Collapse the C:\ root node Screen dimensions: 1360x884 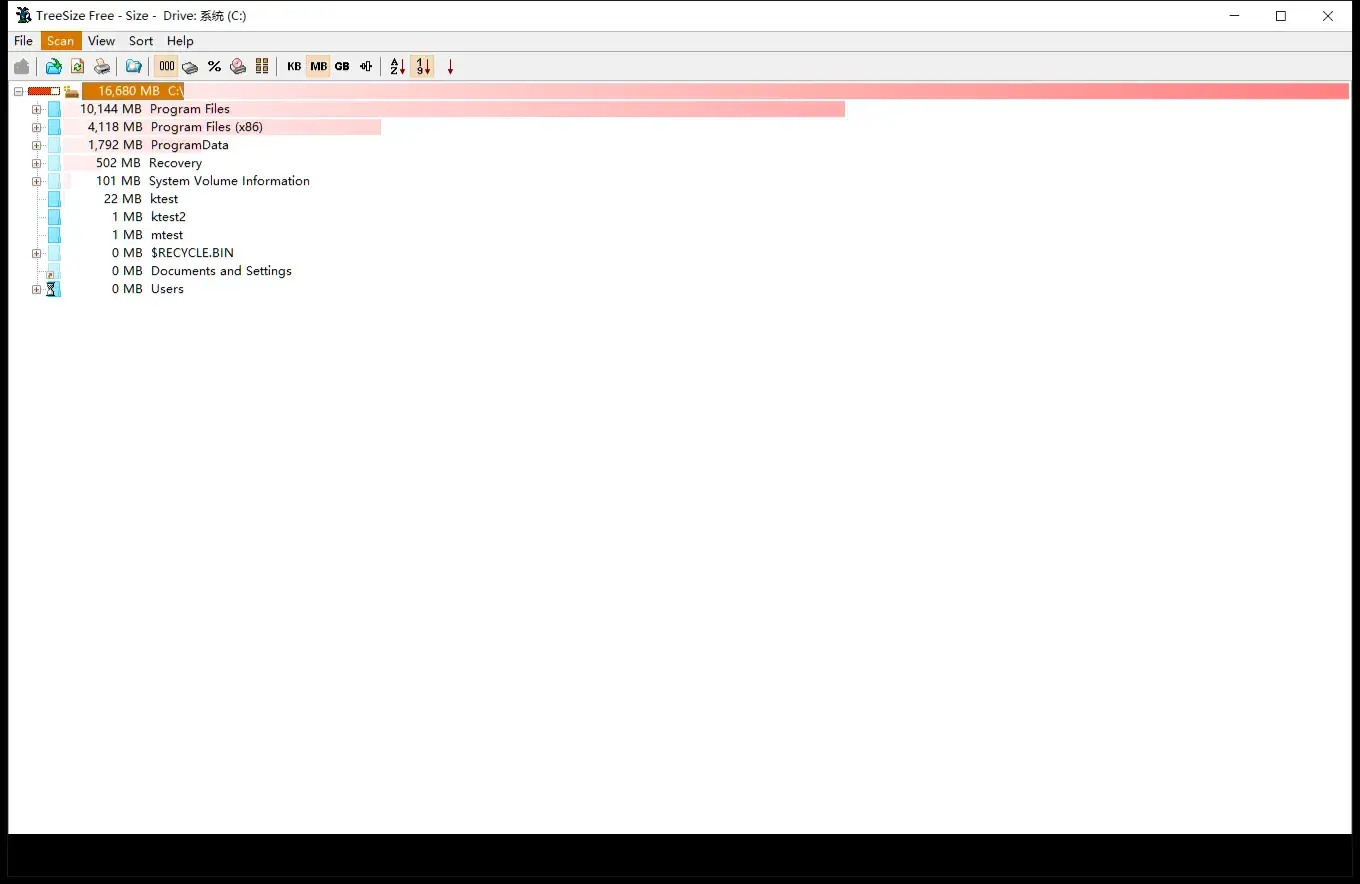tap(18, 91)
